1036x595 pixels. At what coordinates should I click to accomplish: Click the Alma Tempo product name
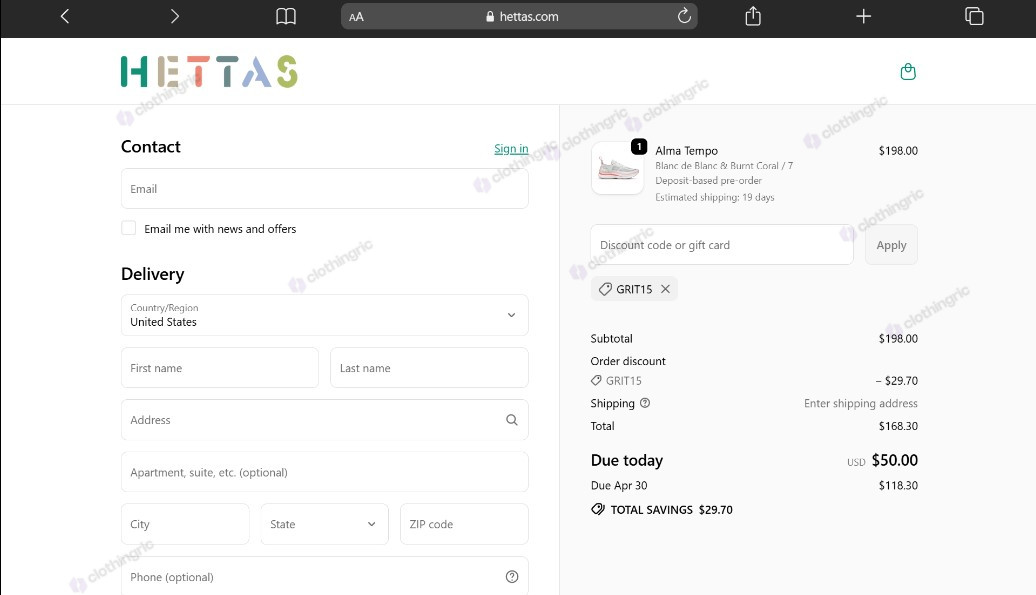click(x=686, y=151)
